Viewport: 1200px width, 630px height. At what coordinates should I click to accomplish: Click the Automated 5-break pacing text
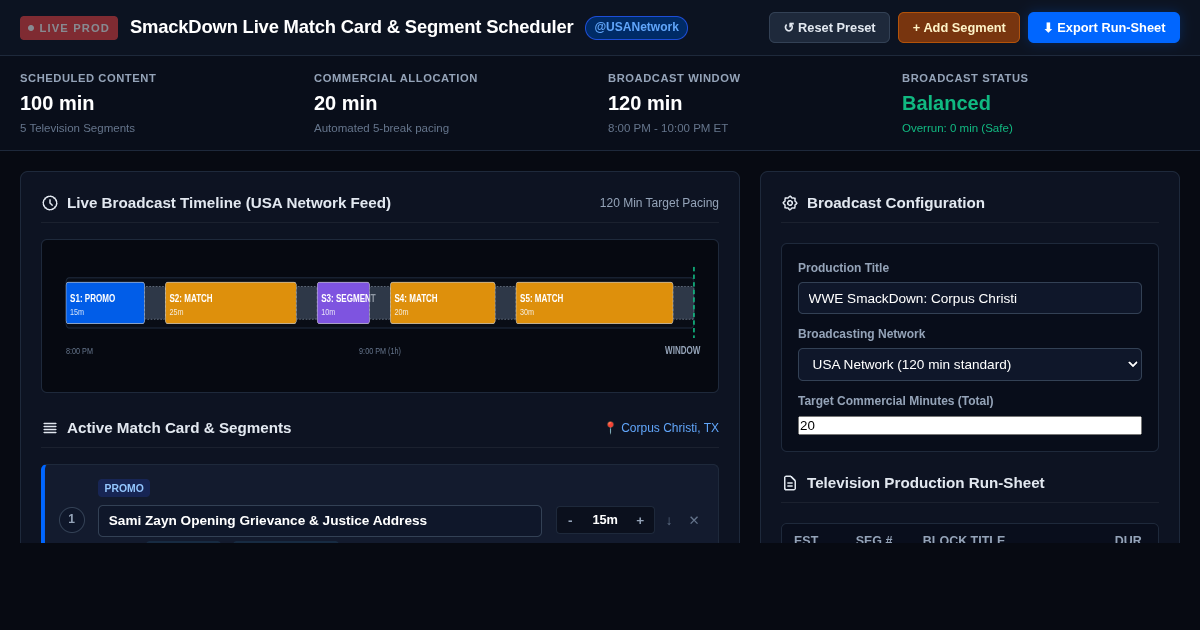coord(381,128)
